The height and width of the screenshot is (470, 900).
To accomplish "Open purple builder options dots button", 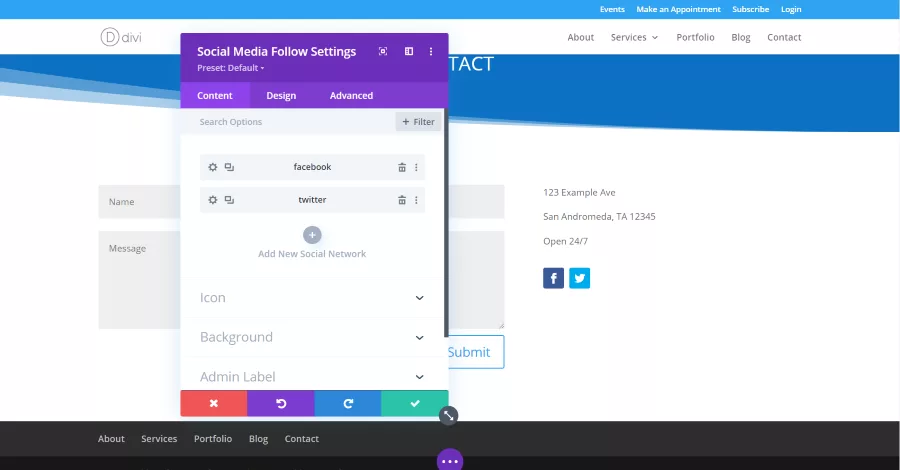I will [x=450, y=460].
